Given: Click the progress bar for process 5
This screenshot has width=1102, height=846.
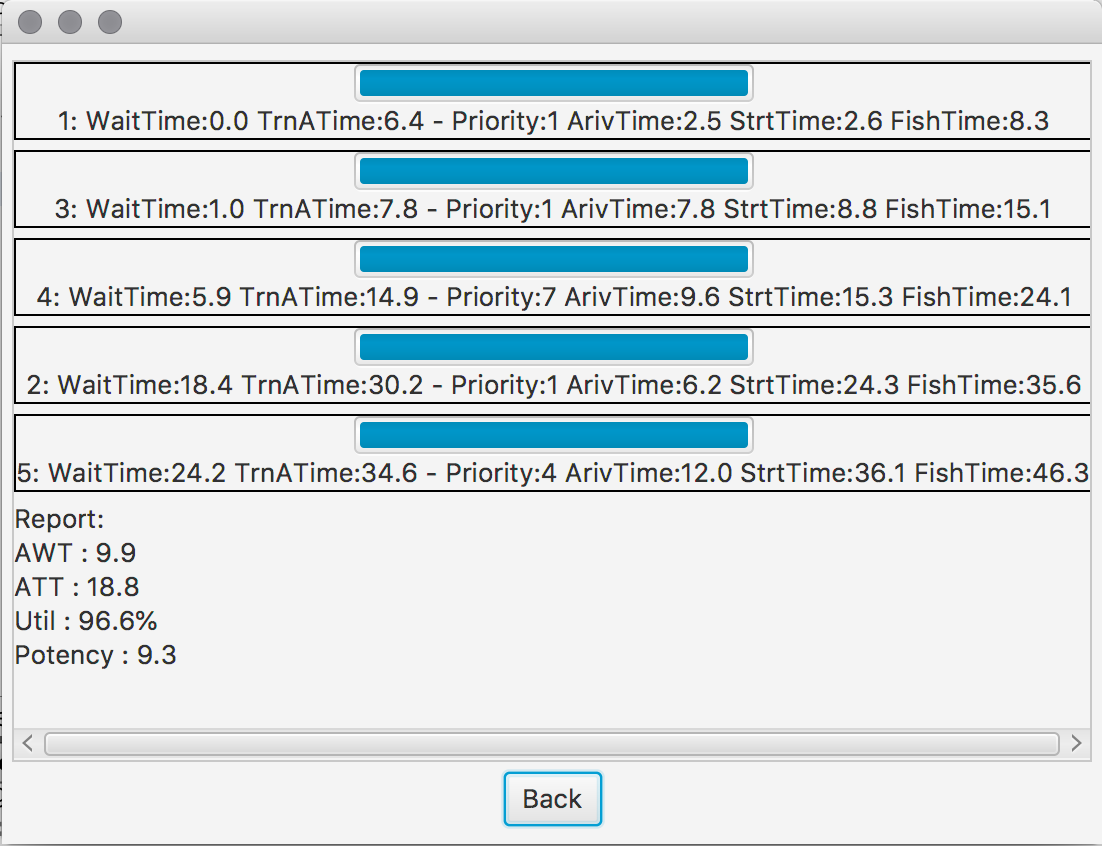Looking at the screenshot, I should pyautogui.click(x=554, y=435).
